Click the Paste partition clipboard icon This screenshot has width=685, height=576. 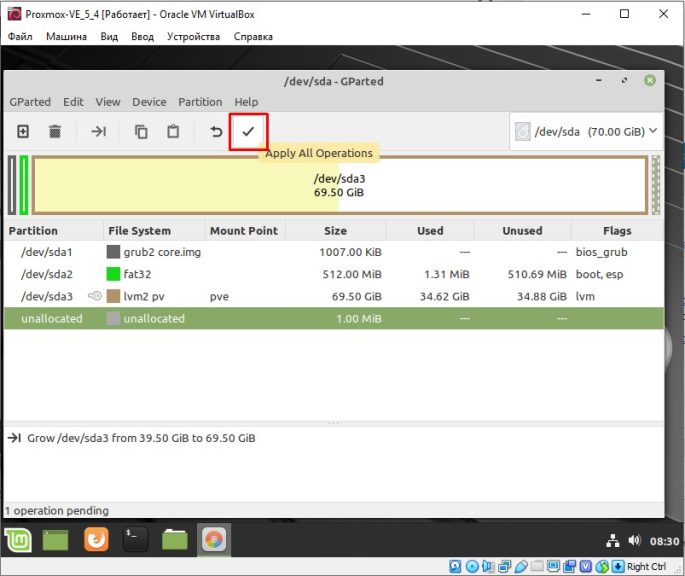tap(173, 131)
